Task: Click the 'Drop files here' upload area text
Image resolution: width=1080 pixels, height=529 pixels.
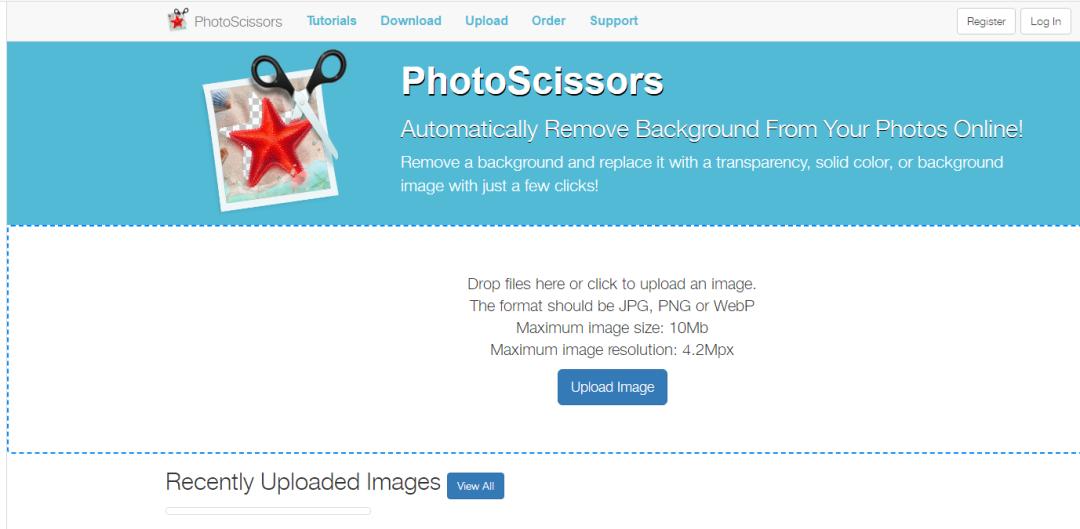Action: (612, 284)
